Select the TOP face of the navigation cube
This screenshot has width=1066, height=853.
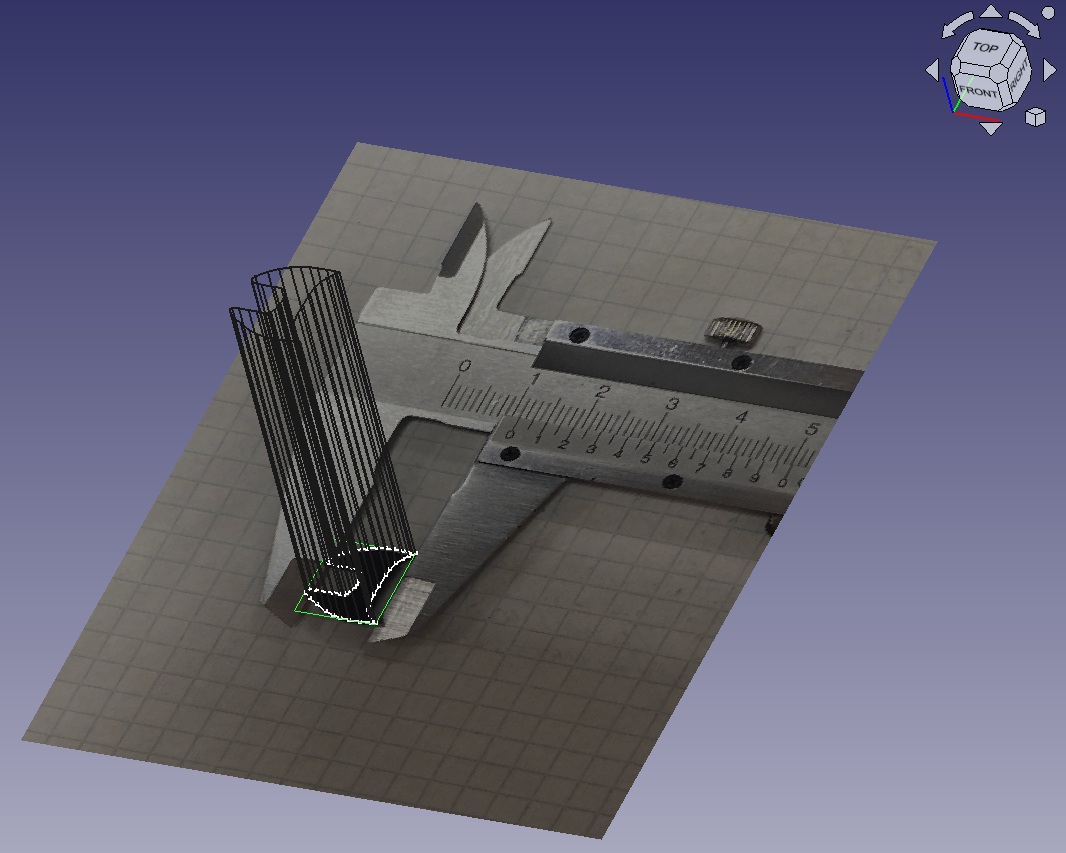986,48
